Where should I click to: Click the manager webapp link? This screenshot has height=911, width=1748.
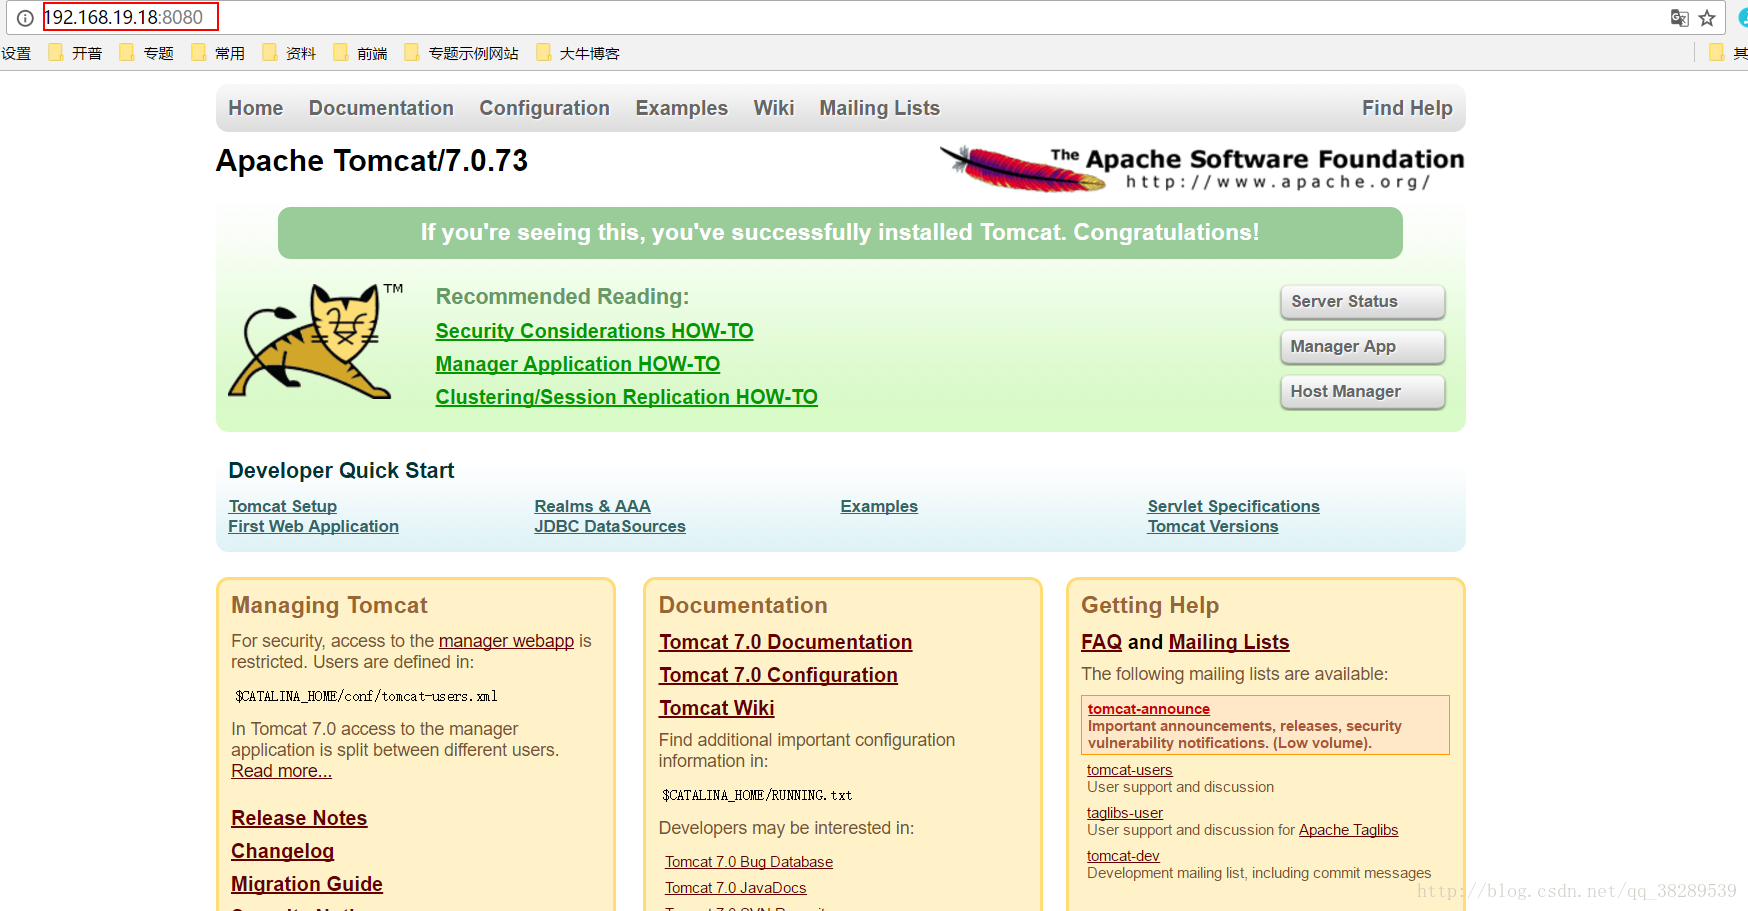(506, 641)
